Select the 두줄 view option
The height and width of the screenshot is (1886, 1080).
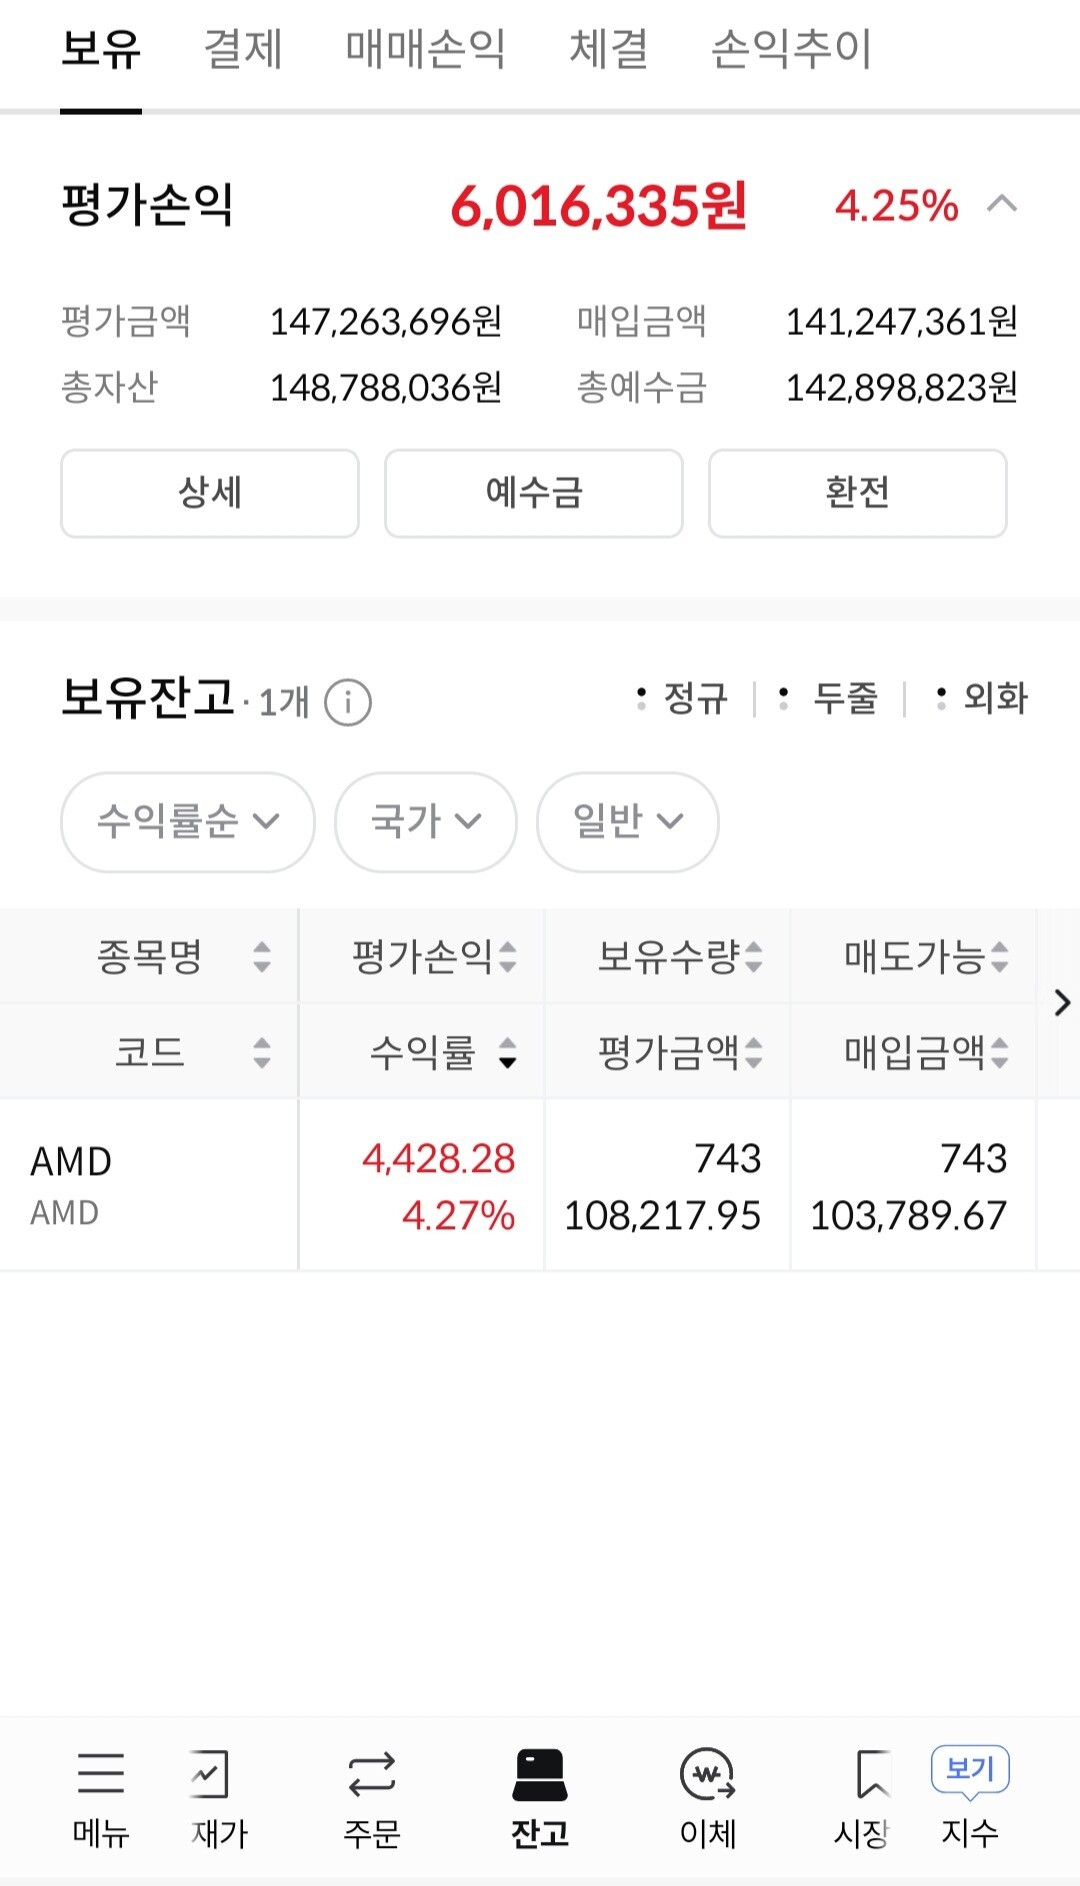pyautogui.click(x=831, y=698)
